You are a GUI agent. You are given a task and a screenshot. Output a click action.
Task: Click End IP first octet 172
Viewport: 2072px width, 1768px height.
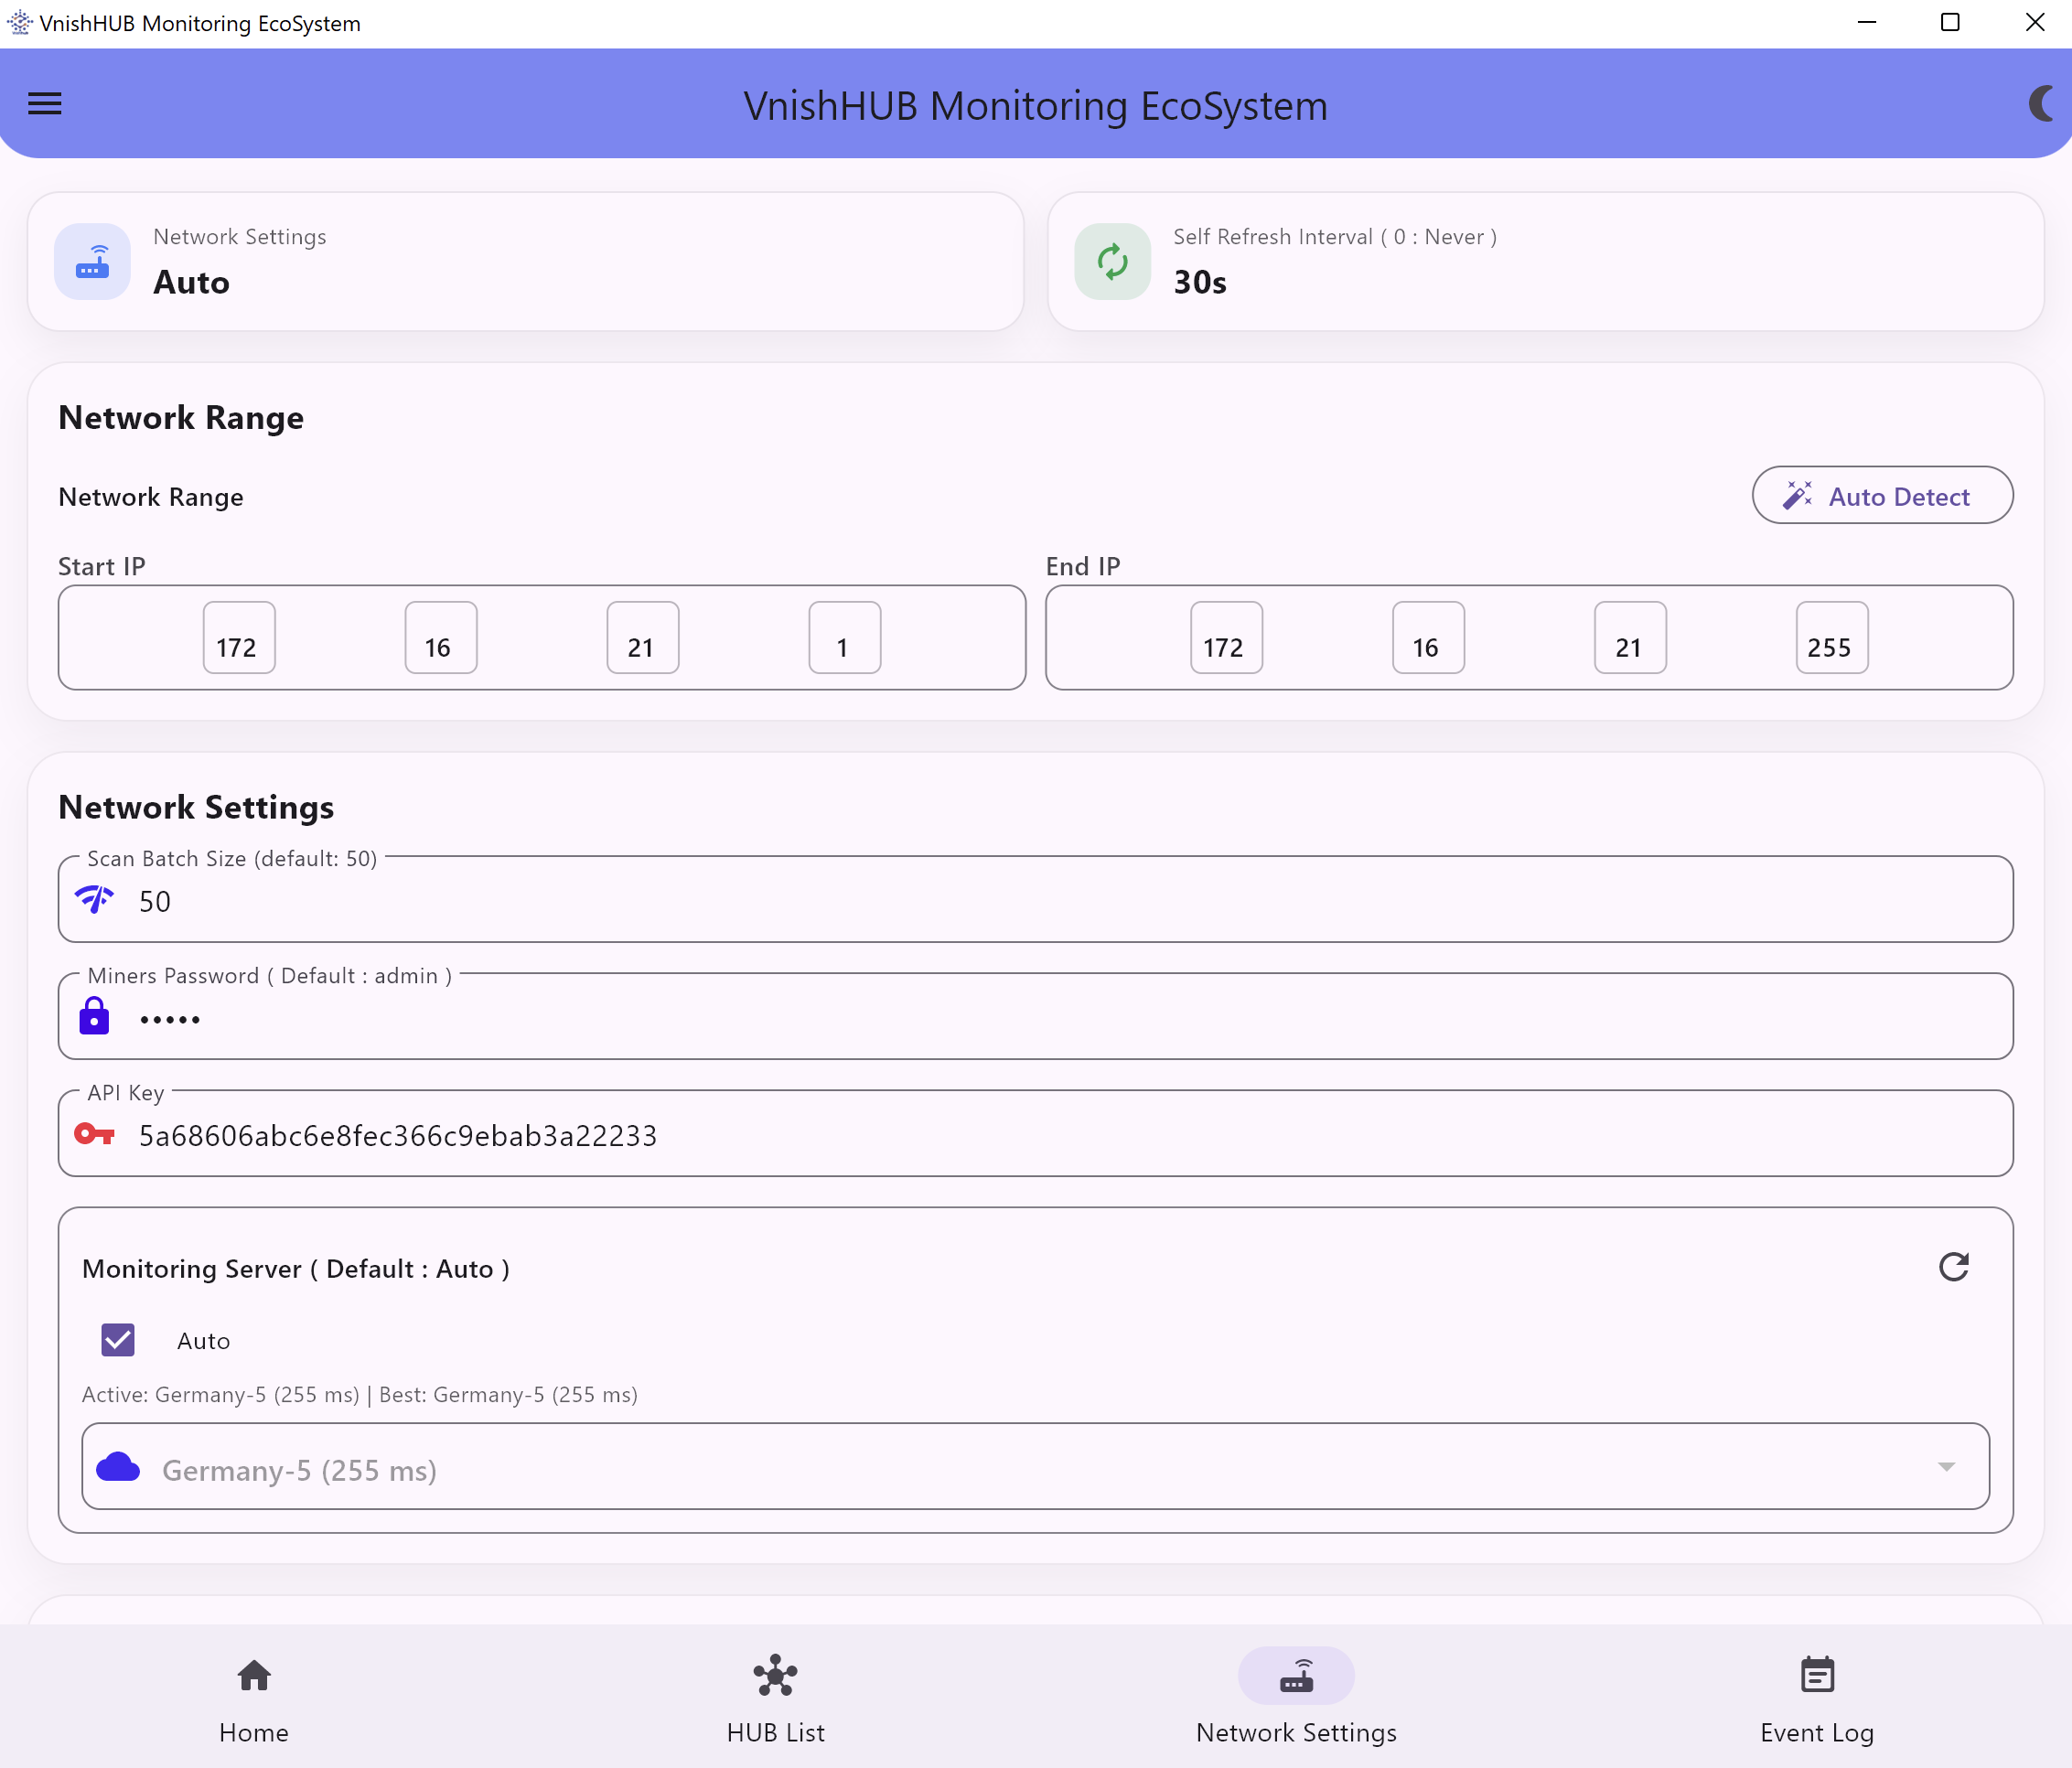coord(1226,638)
